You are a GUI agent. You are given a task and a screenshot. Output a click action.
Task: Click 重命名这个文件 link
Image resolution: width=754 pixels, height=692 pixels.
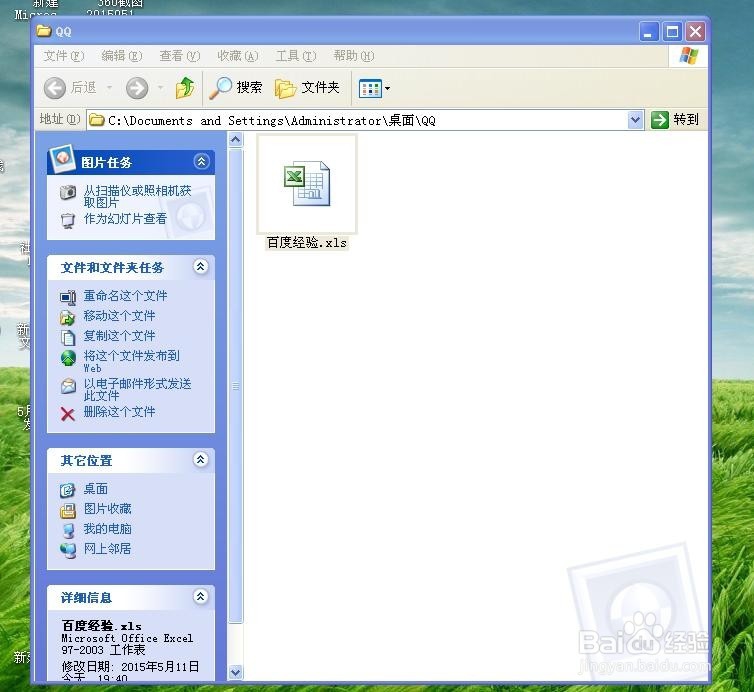coord(125,296)
